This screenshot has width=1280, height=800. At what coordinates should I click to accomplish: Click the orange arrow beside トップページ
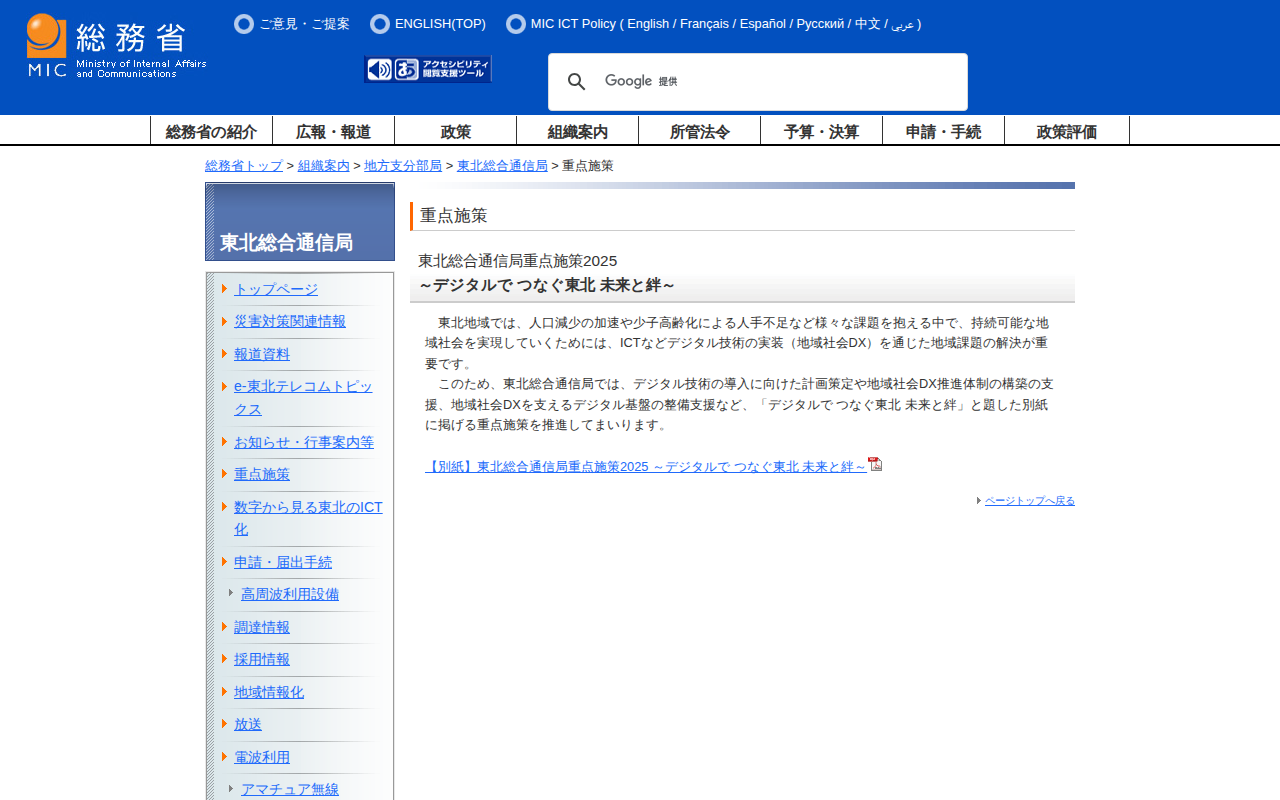225,289
